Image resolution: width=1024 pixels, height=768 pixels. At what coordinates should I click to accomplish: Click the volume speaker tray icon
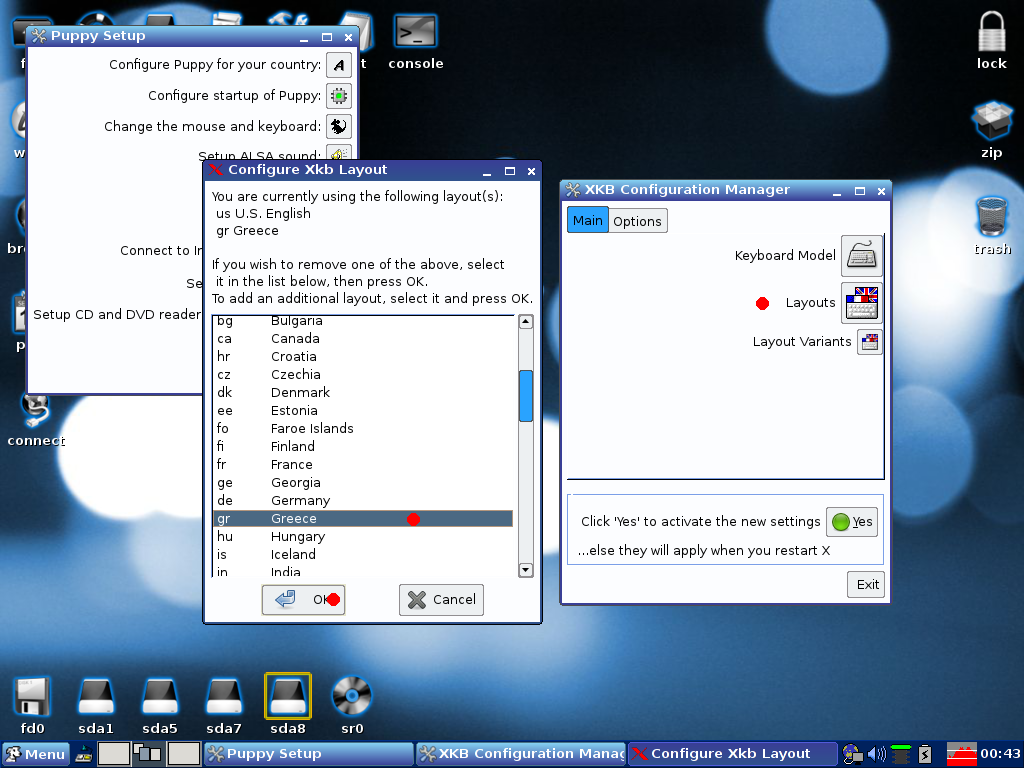coord(876,754)
